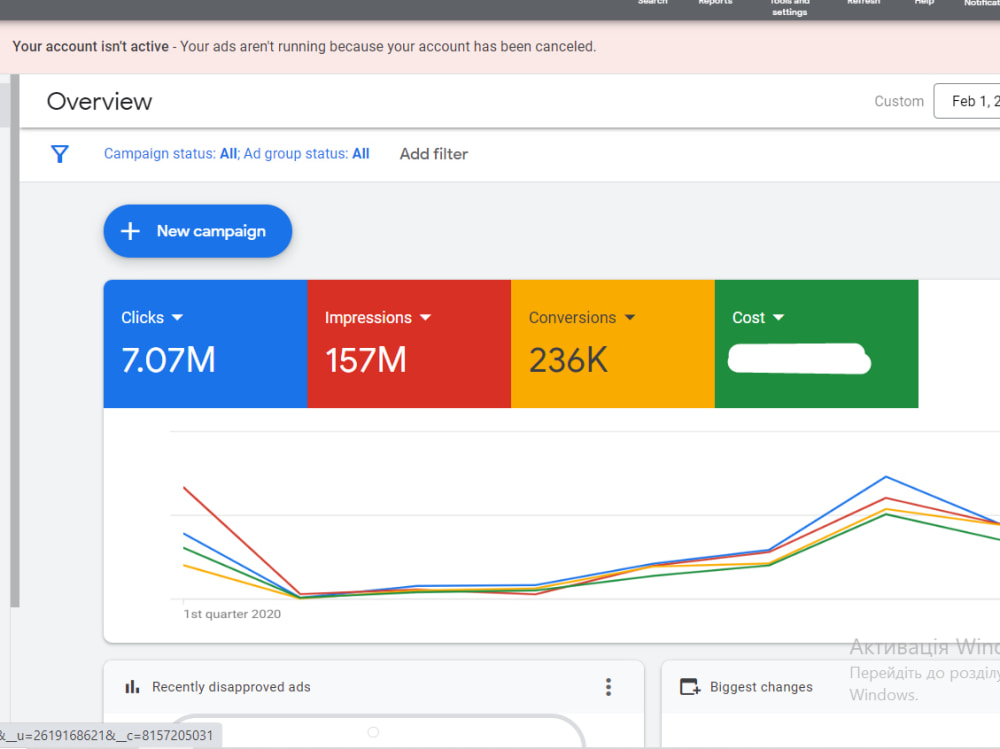Open the Recently disappeared ads three-dot menu
1000x749 pixels.
coord(608,687)
